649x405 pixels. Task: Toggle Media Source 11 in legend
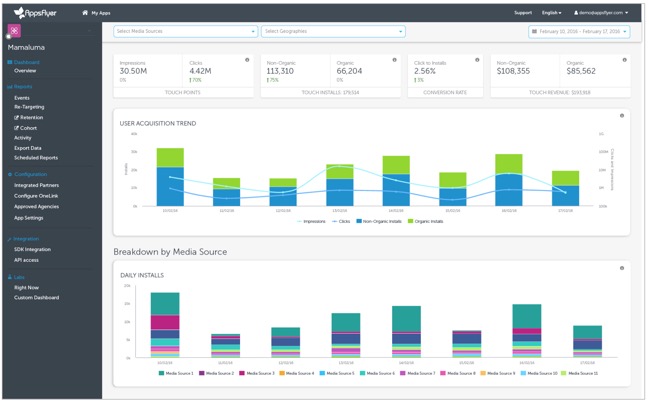(x=579, y=374)
